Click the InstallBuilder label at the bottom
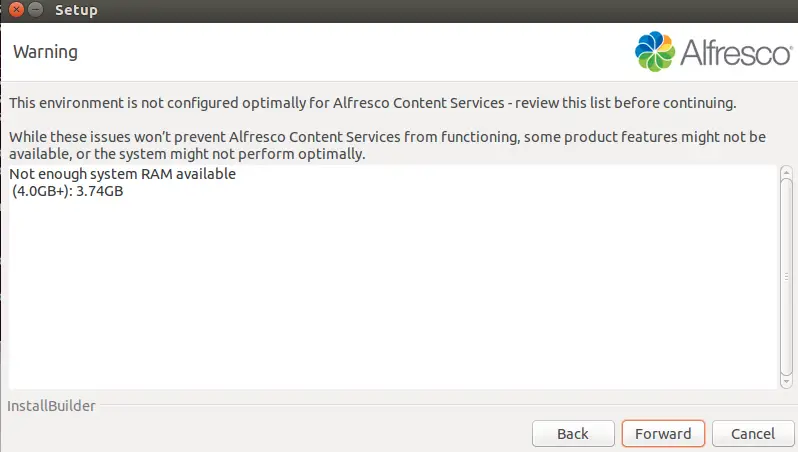Viewport: 798px width, 452px height. (x=51, y=406)
